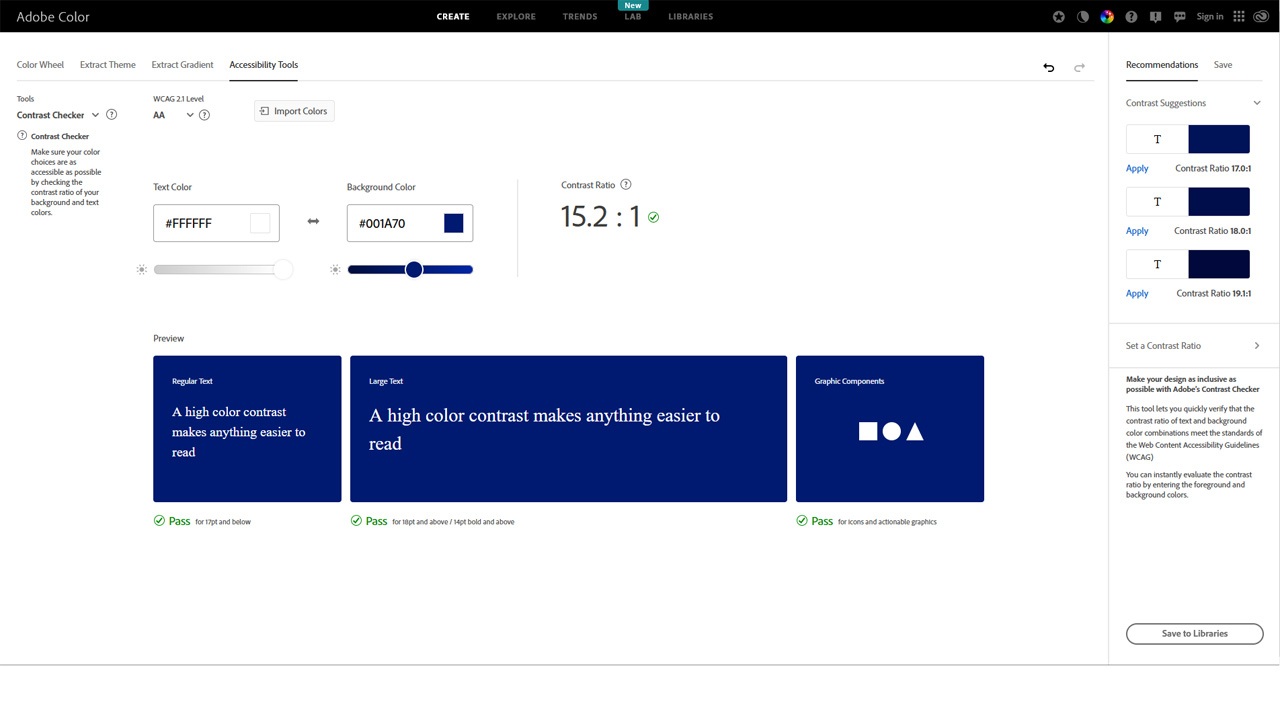Open the Adobe apps grid icon
This screenshot has height=720, width=1280.
pyautogui.click(x=1239, y=17)
